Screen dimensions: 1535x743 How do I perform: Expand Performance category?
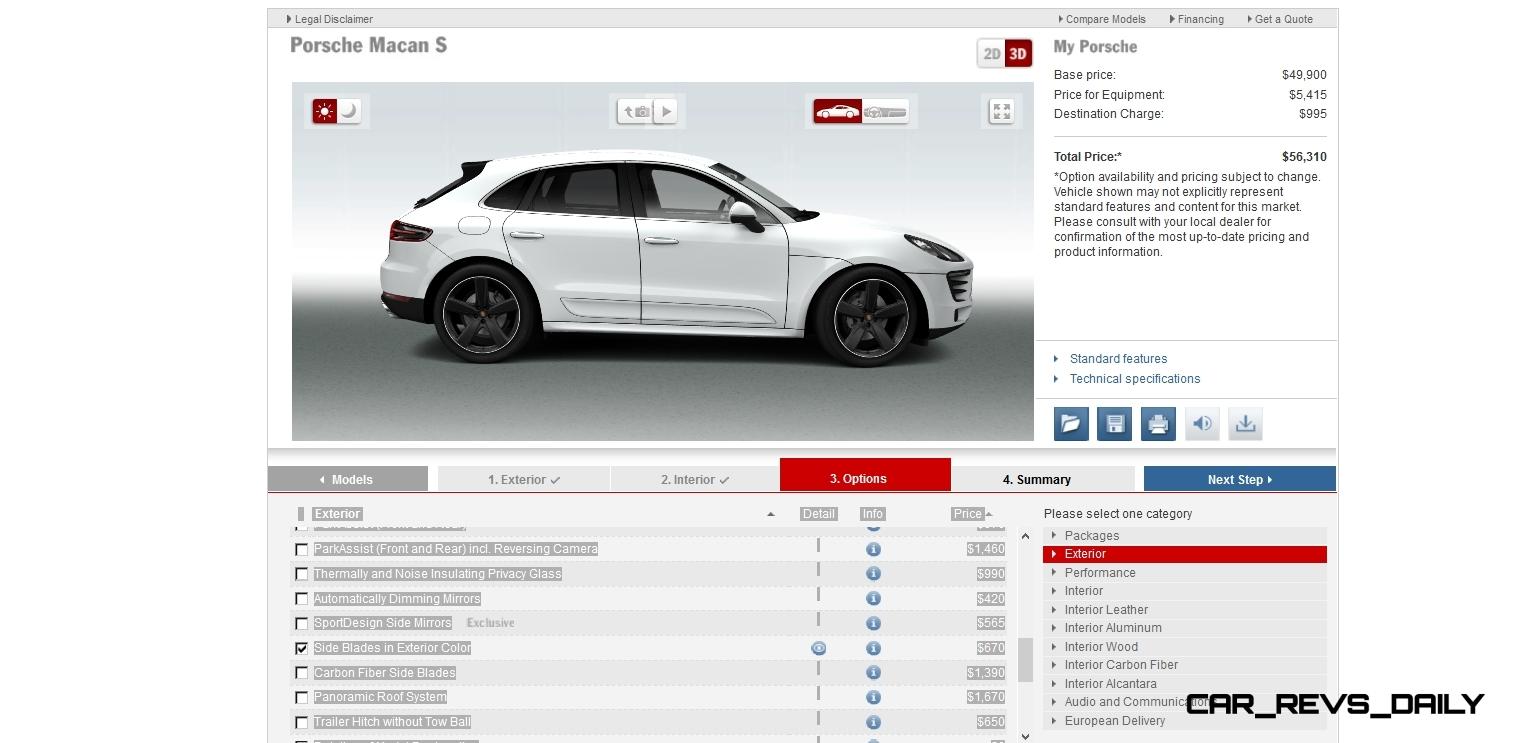point(1184,573)
